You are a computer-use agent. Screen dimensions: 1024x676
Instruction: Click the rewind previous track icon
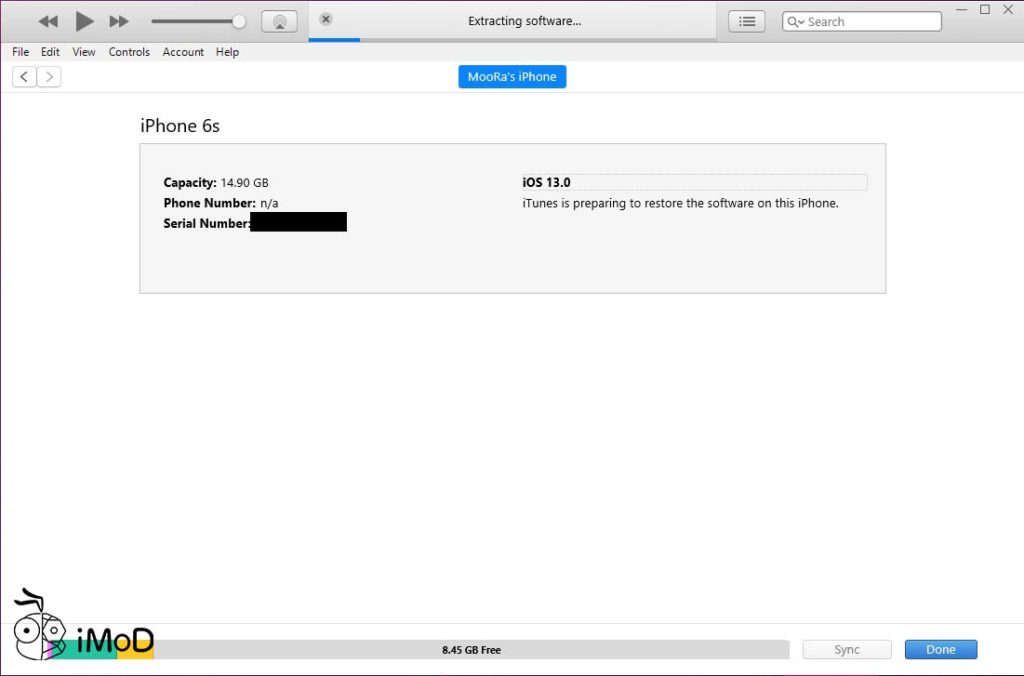pos(48,22)
